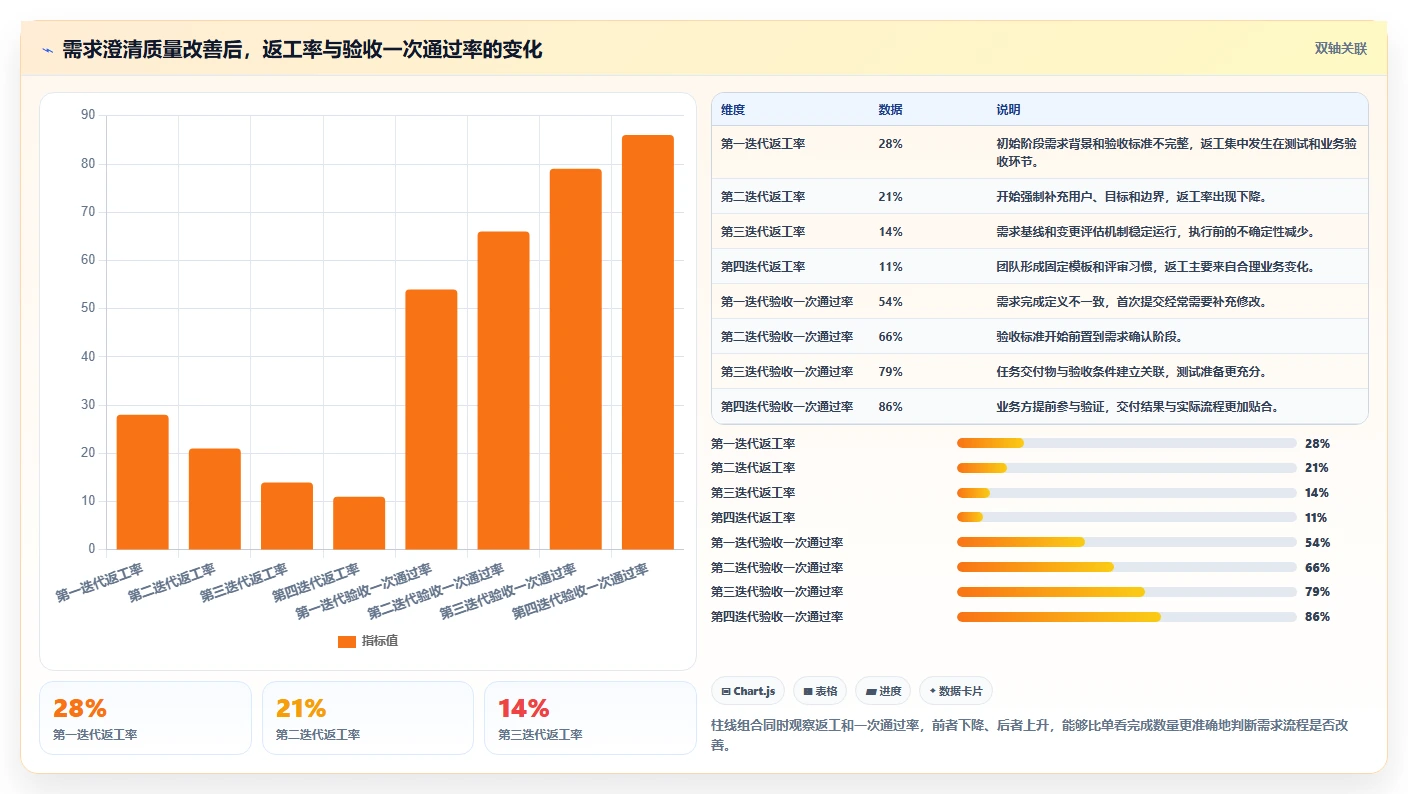Click the 第二迭代返工率 progress bar showing 21%
This screenshot has height=794, width=1408.
pyautogui.click(x=1127, y=468)
